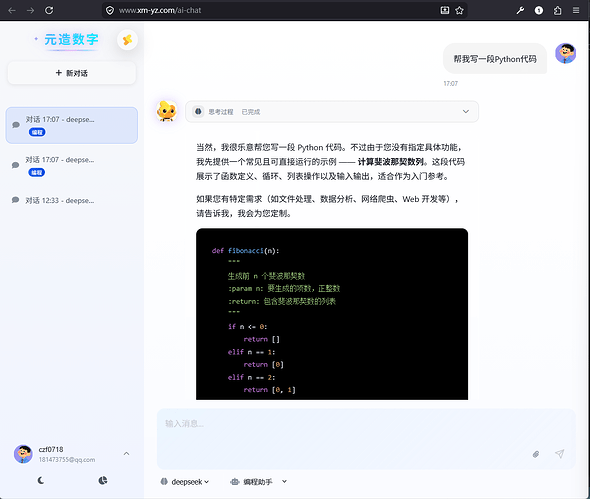The image size is (590, 499).
Task: Select the highlighted 对话 17:07 conversation
Action: 71,125
